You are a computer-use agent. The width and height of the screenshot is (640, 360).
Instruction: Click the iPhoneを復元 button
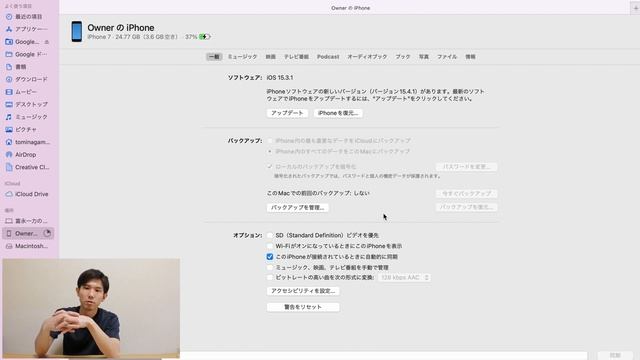pyautogui.click(x=338, y=113)
